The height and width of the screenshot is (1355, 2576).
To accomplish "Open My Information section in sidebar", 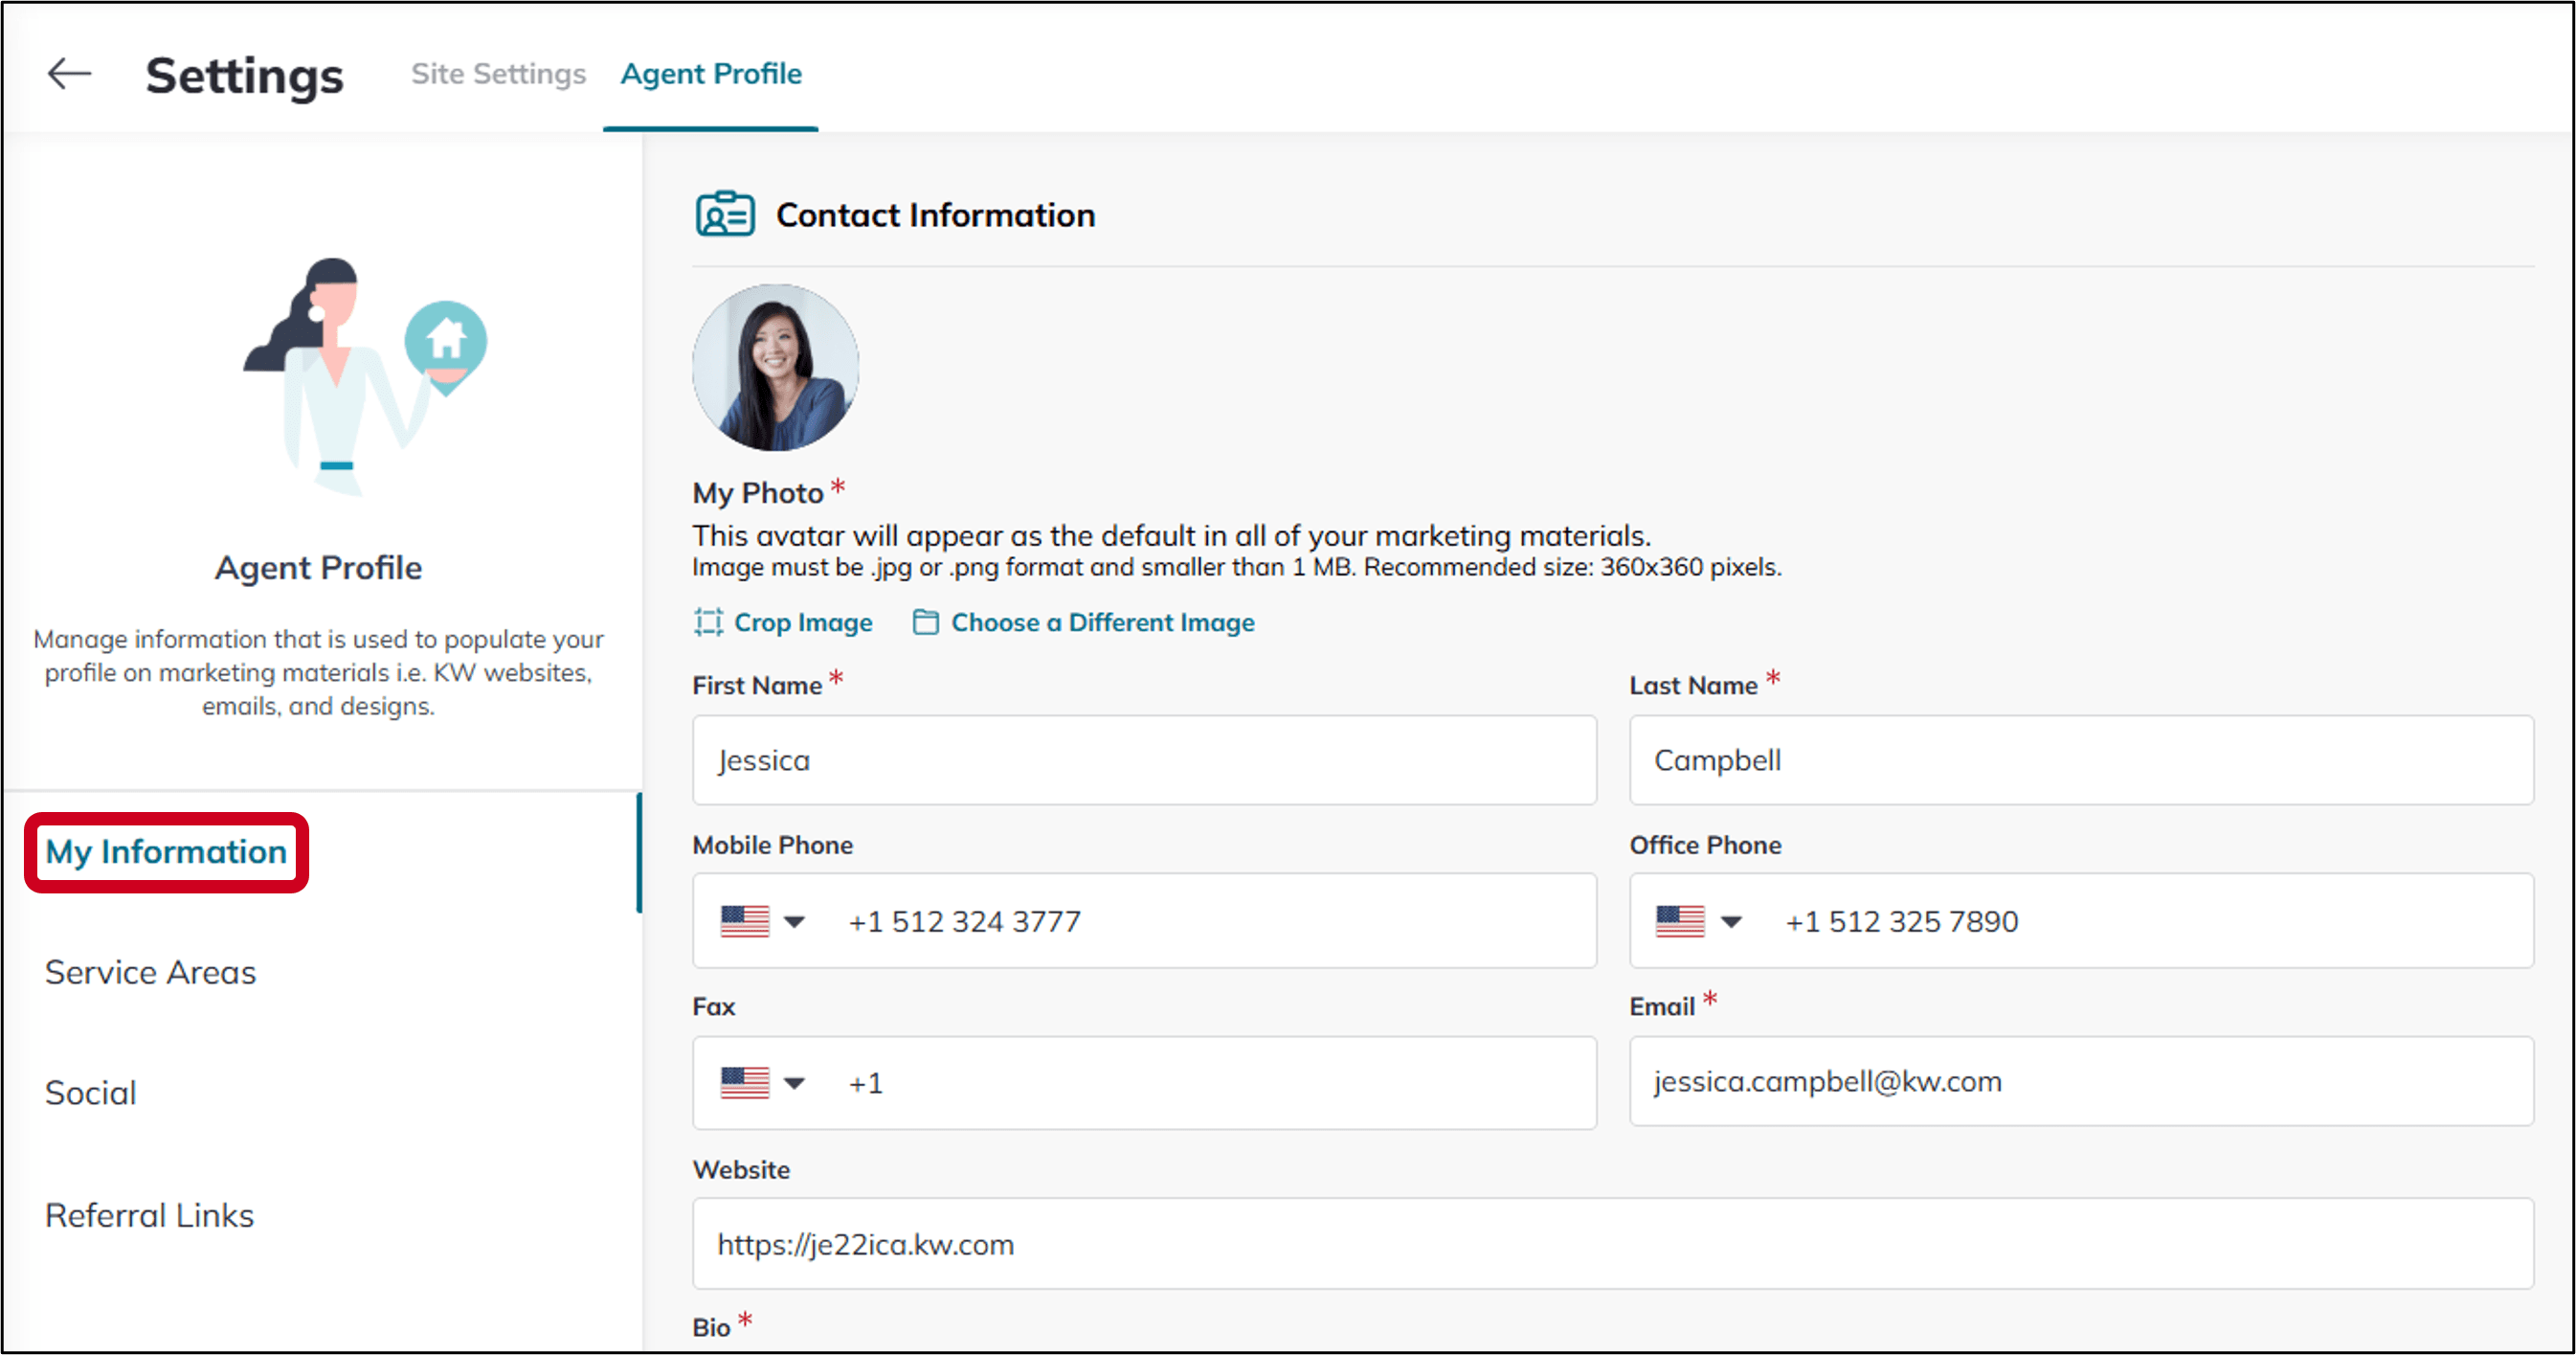I will click(166, 852).
